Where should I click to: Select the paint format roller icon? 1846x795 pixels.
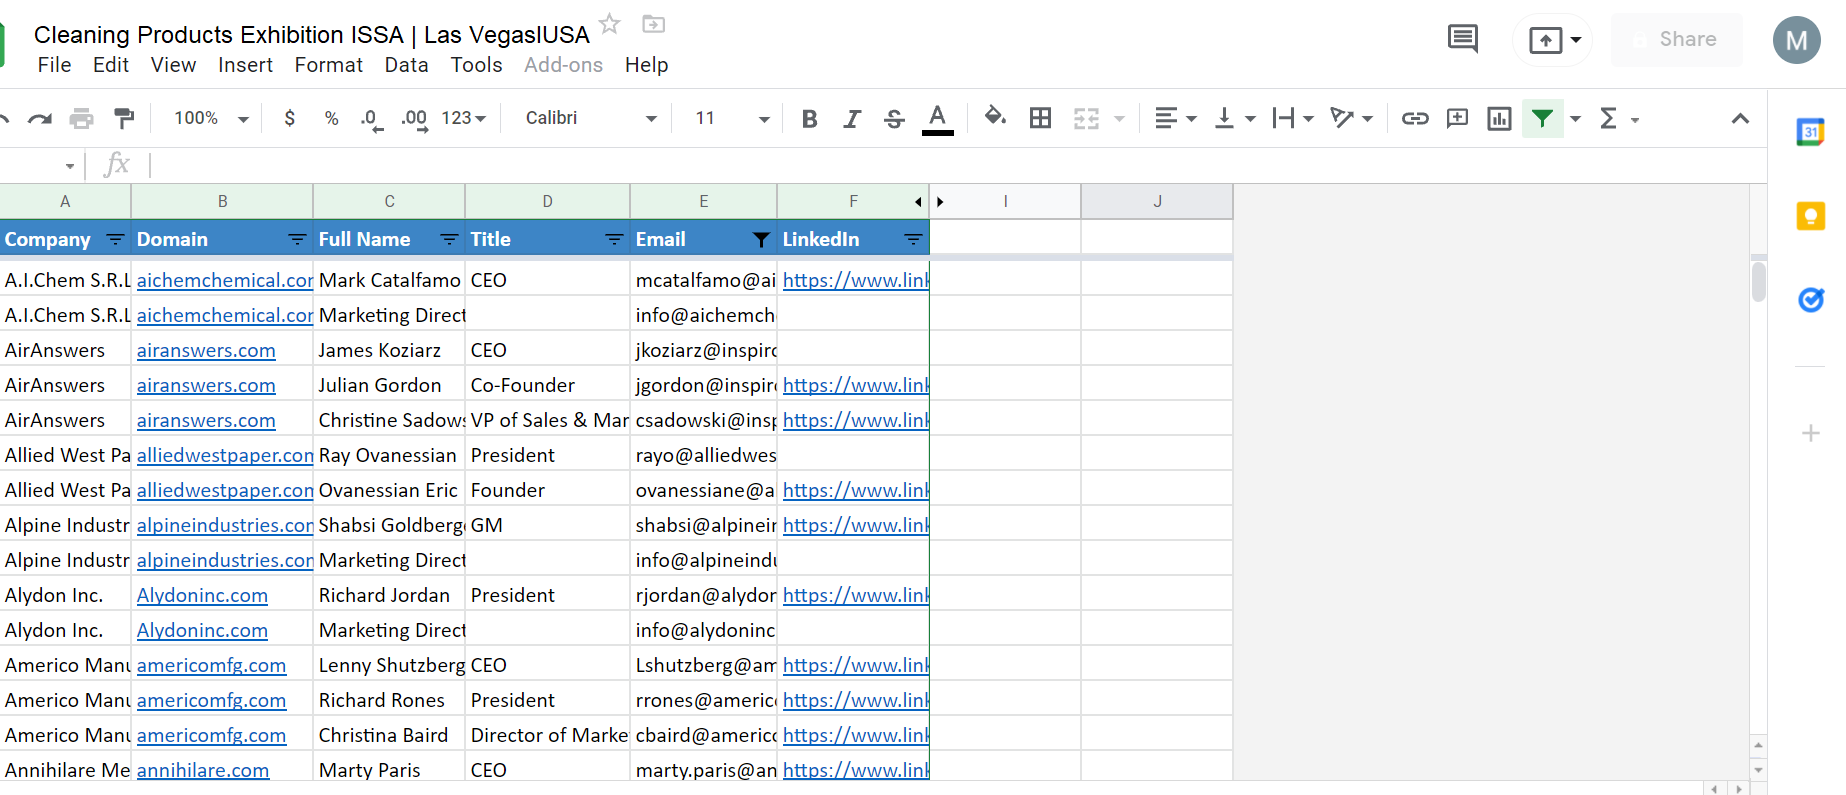point(124,119)
